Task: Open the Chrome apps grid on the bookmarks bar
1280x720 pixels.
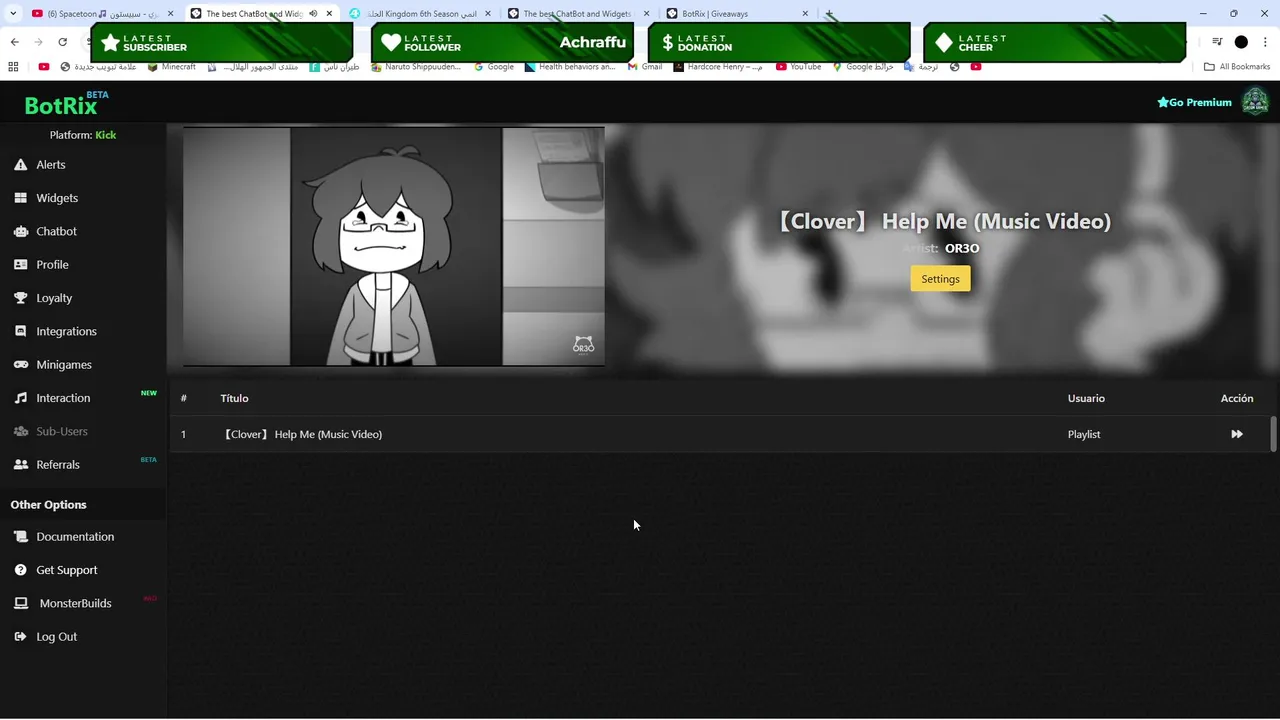Action: click(x=13, y=67)
